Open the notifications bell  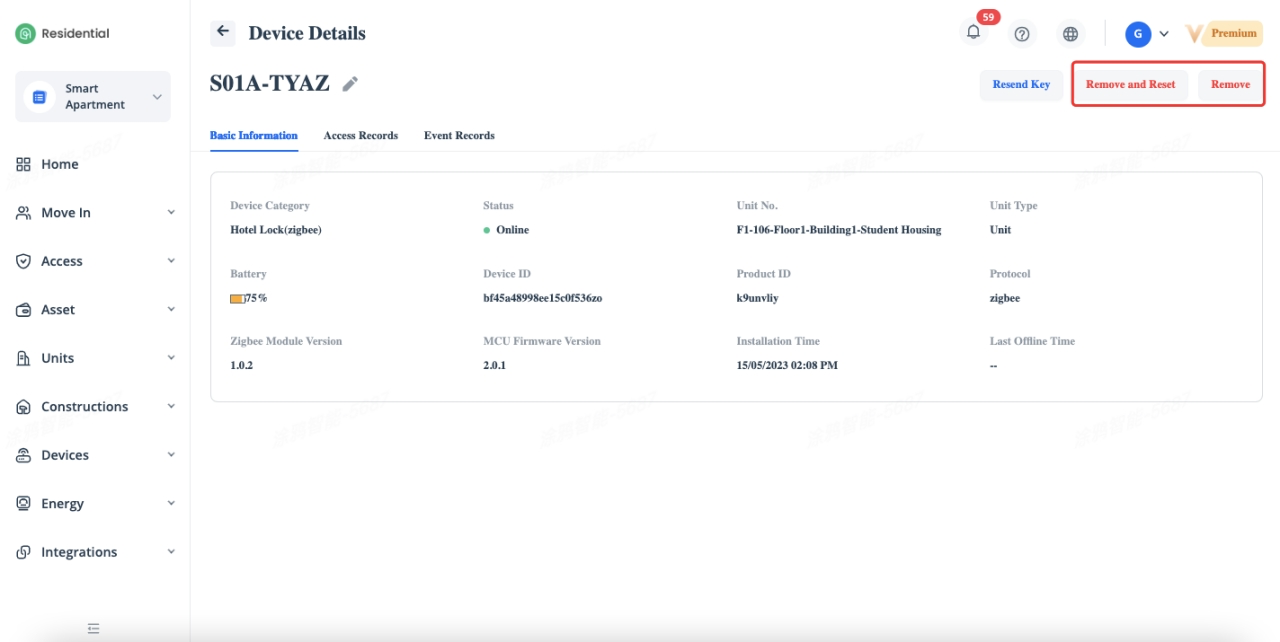pos(973,33)
